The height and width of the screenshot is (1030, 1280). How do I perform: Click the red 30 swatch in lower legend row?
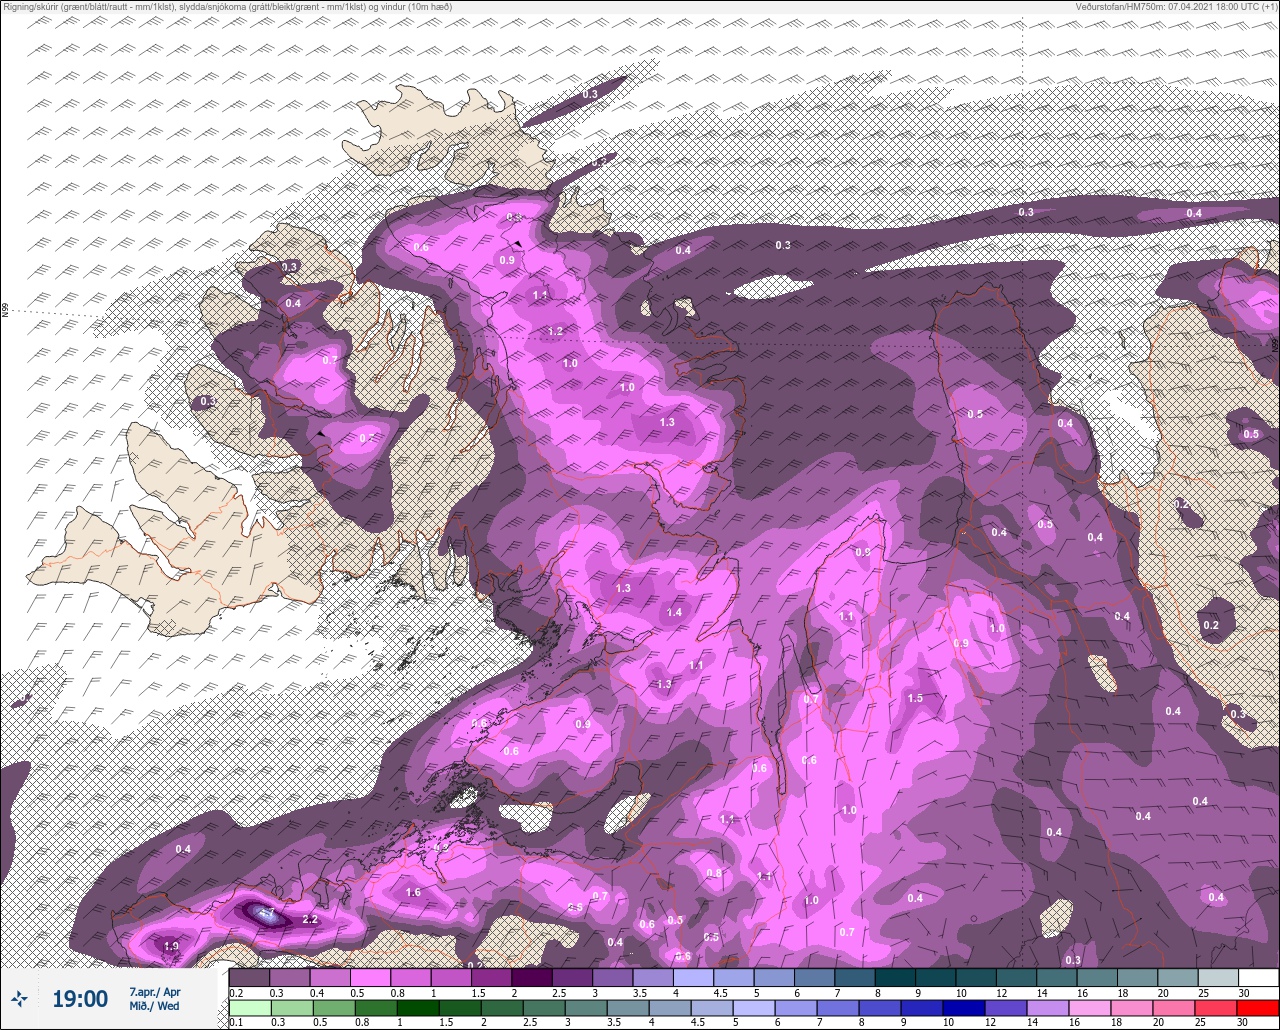pos(1258,1008)
